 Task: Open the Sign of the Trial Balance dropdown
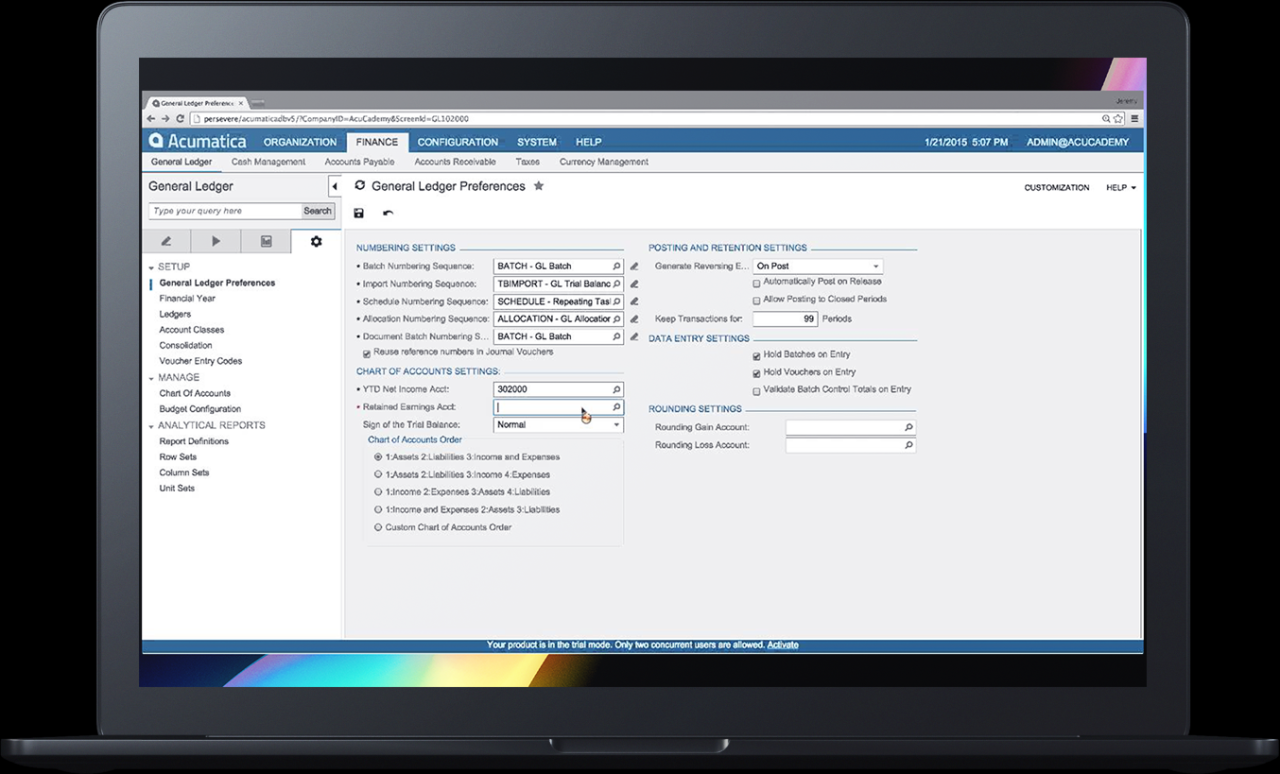click(x=615, y=424)
